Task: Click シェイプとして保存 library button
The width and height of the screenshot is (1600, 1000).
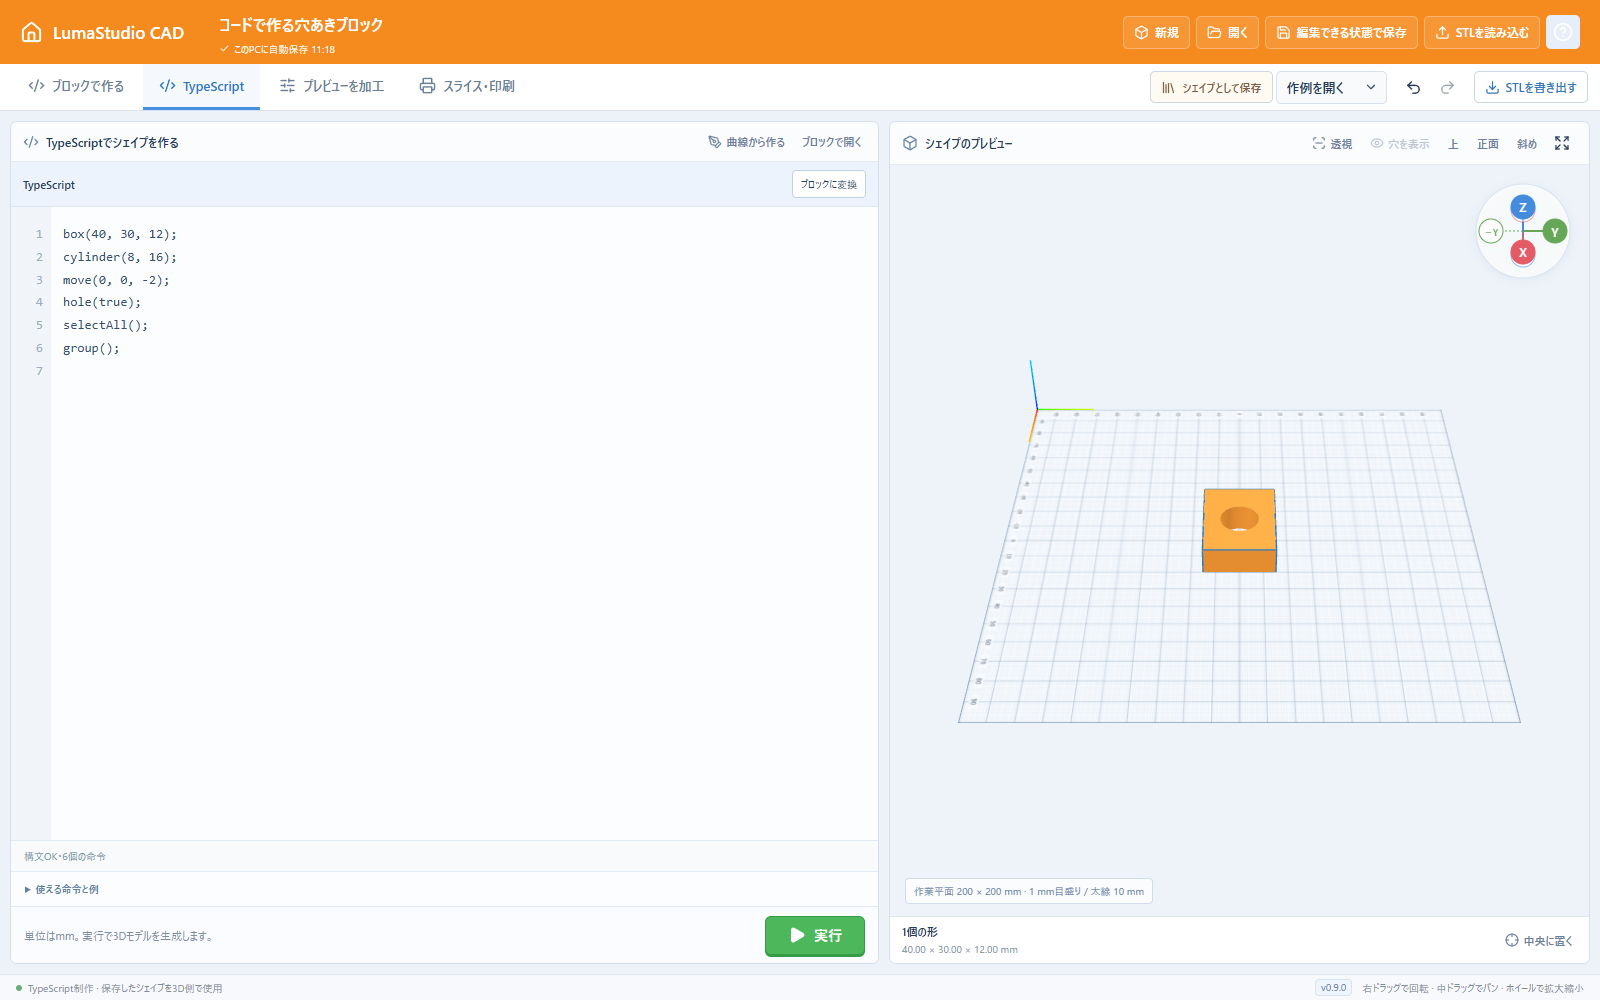Action: pos(1211,88)
